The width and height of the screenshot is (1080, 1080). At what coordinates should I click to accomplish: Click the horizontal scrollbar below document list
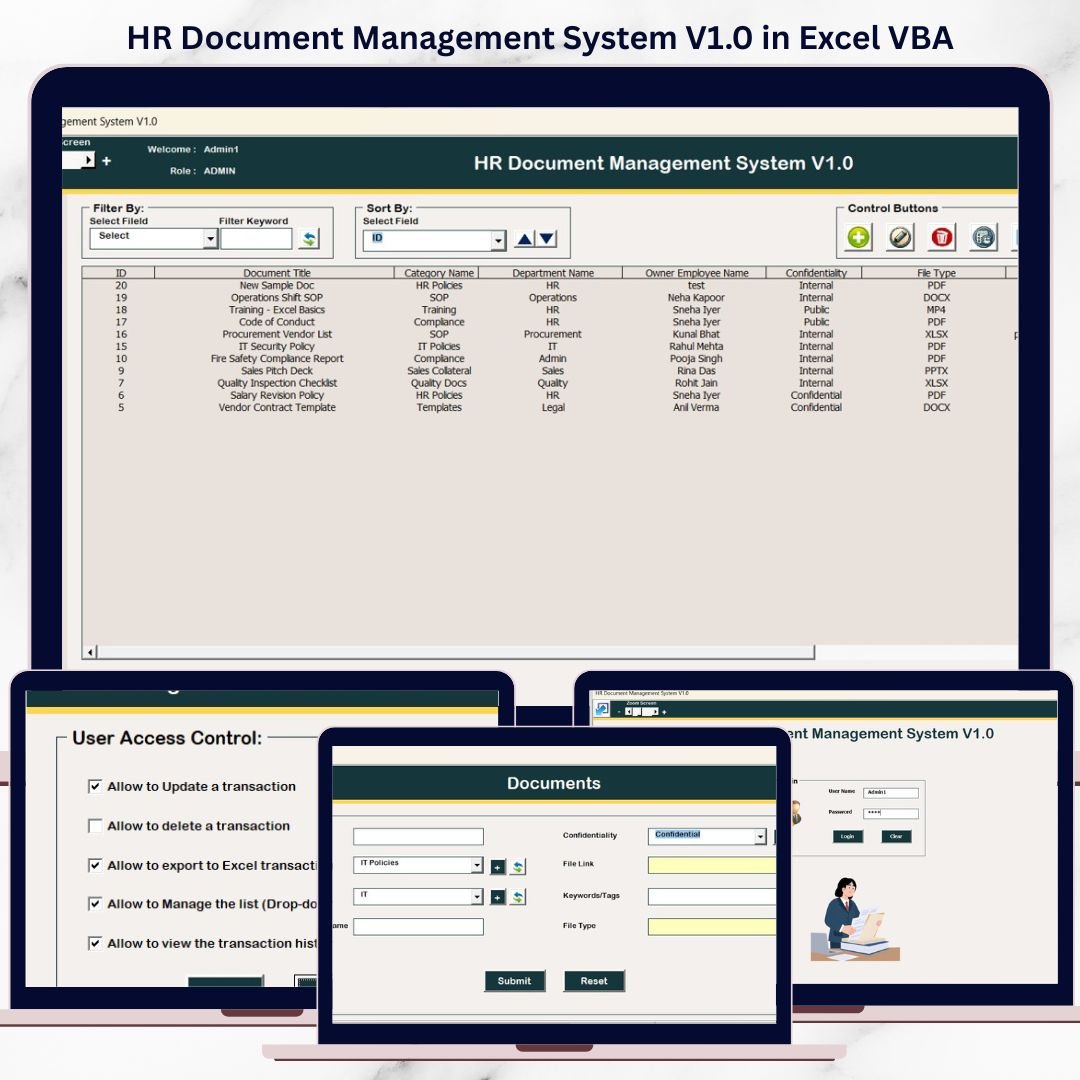pyautogui.click(x=450, y=652)
